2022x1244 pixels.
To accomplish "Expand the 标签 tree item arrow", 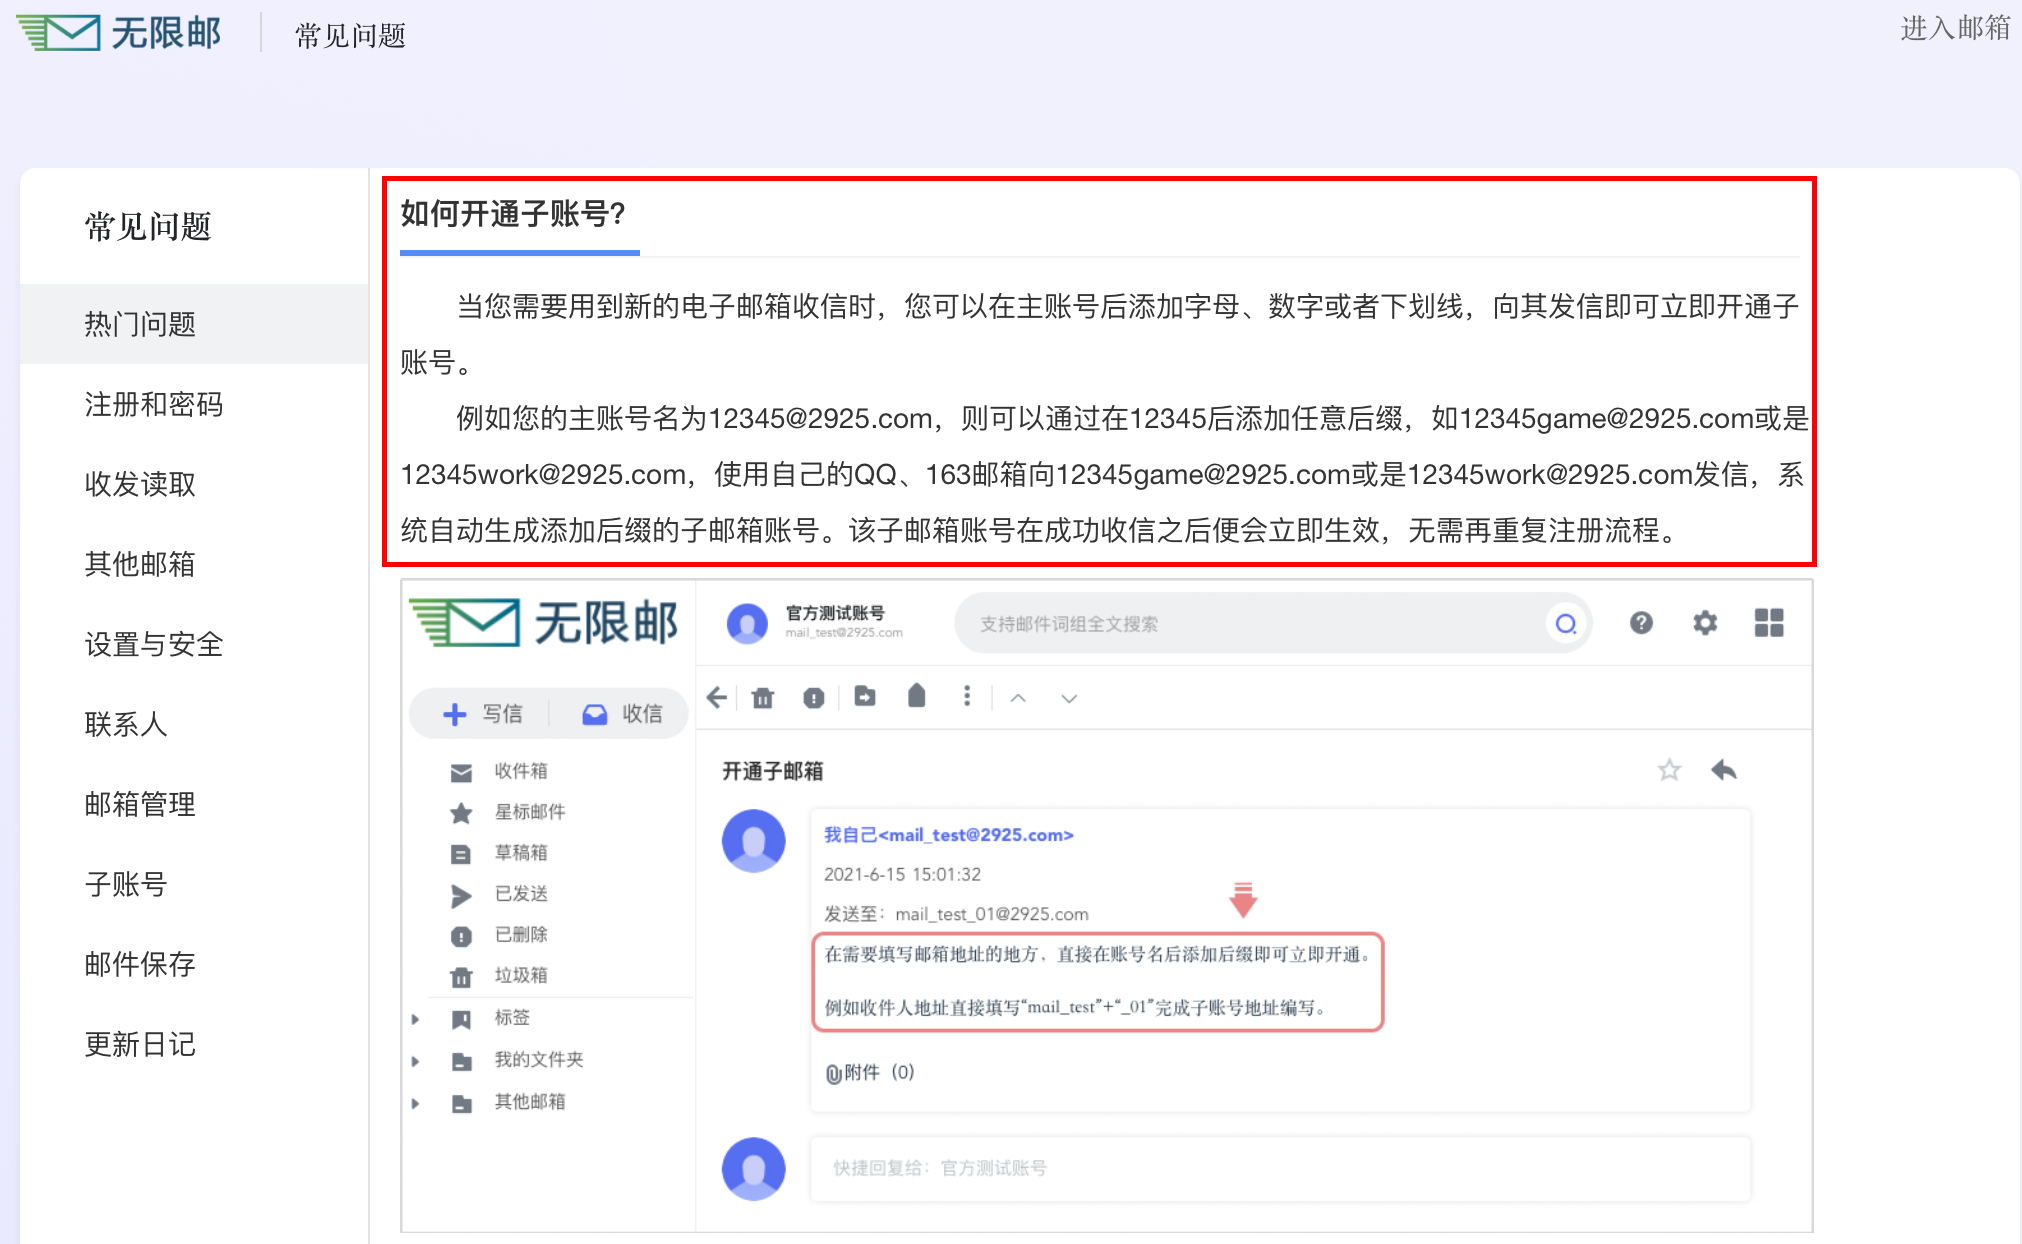I will coord(416,1019).
